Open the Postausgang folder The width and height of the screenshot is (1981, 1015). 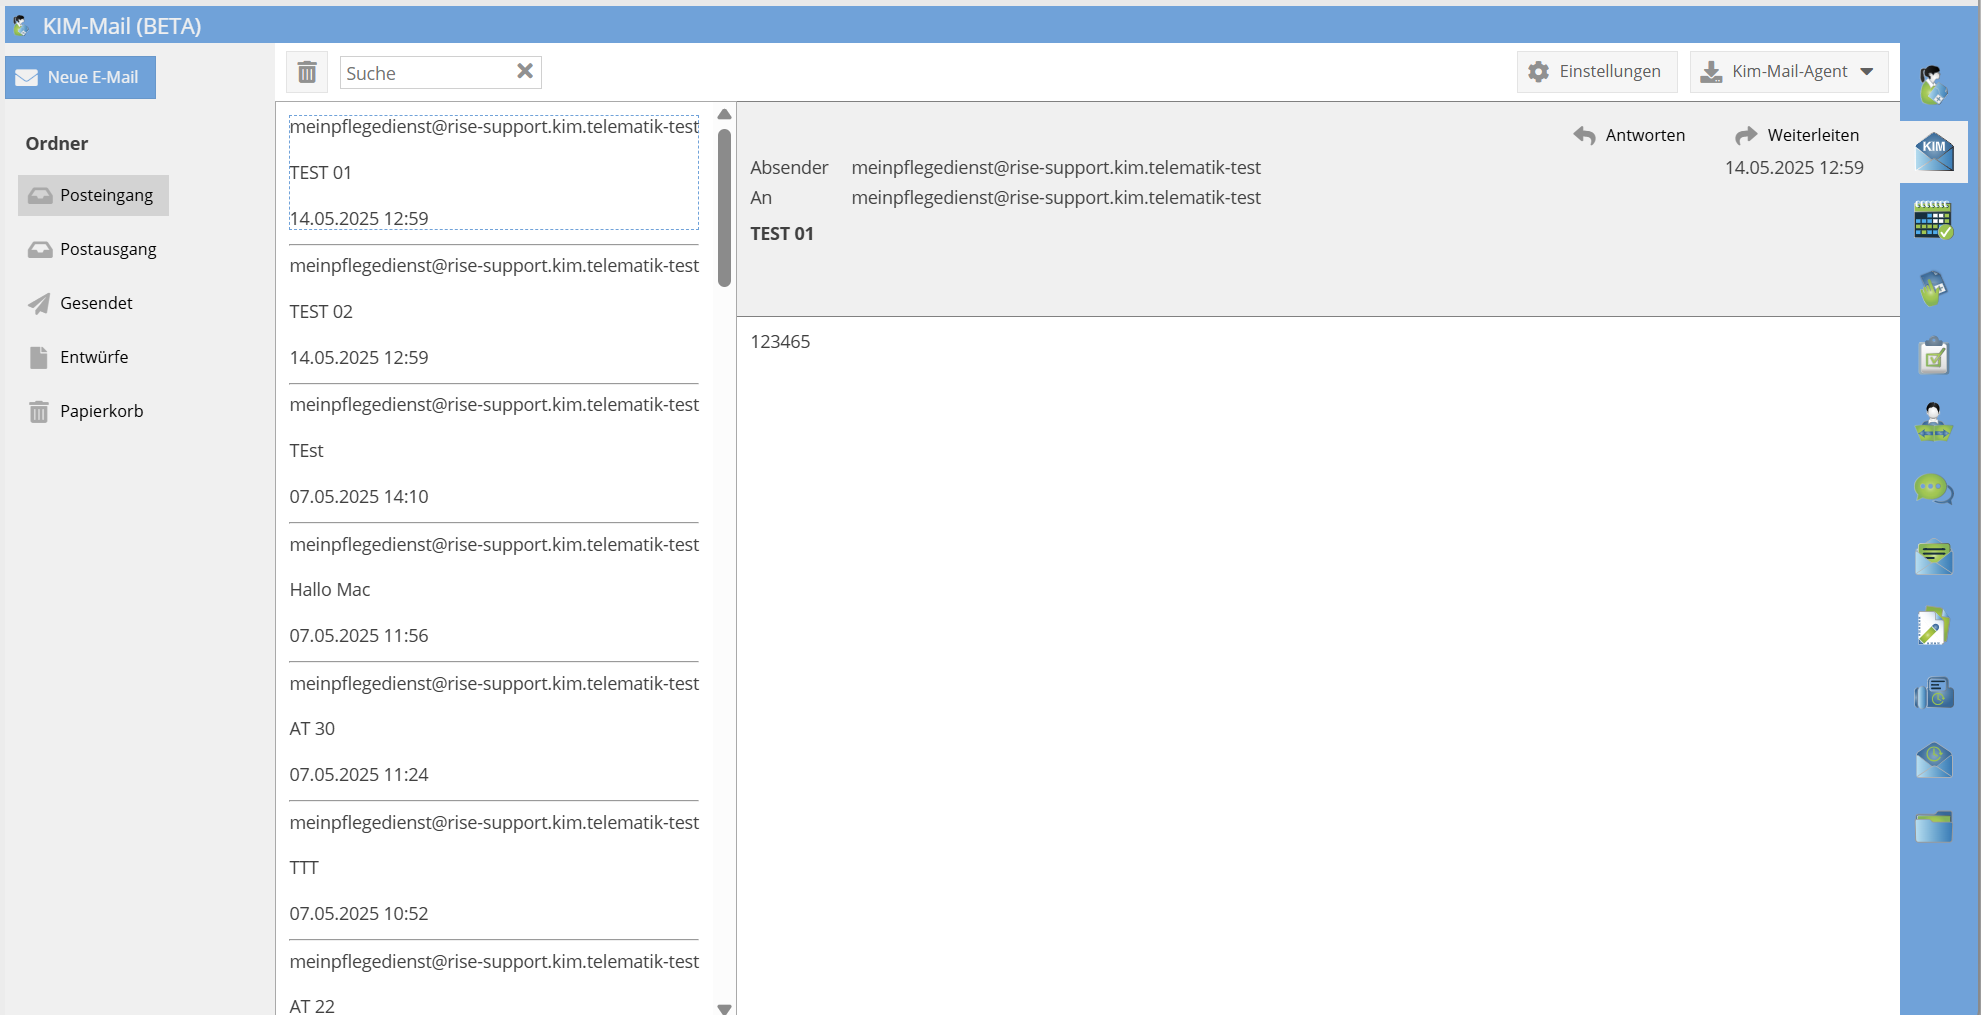tap(107, 249)
